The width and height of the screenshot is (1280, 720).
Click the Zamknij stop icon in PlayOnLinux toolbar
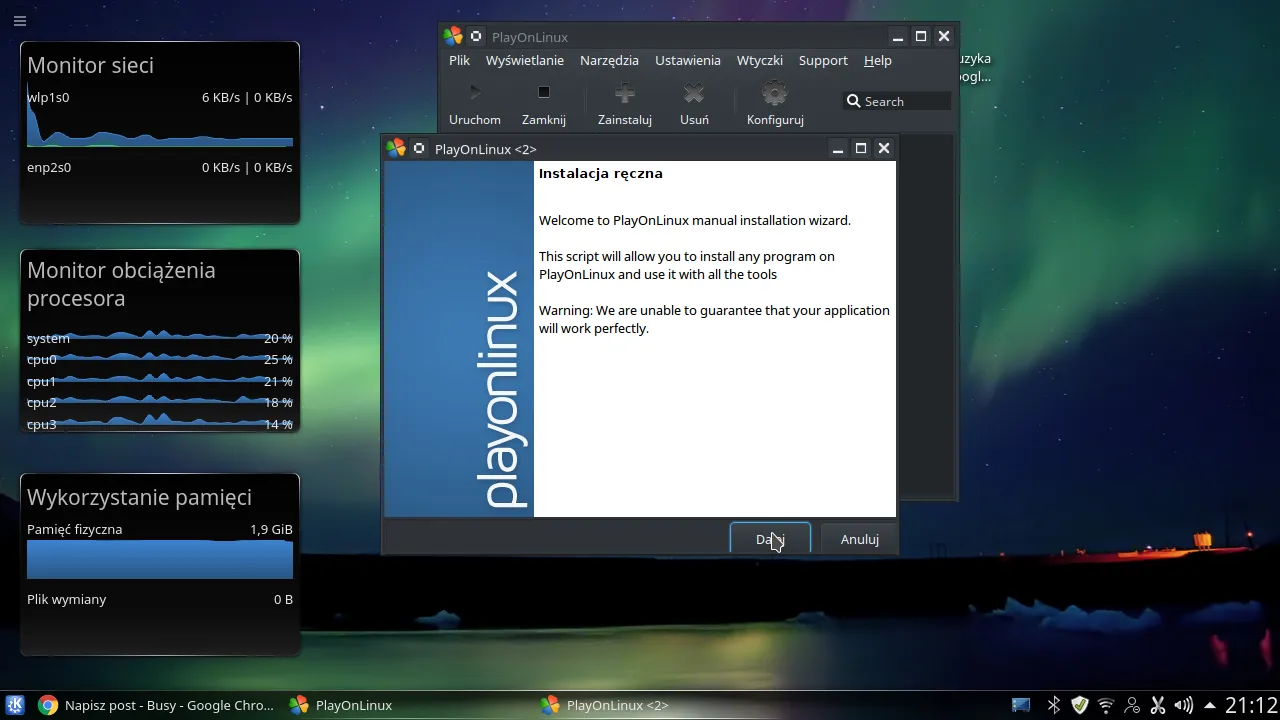(x=544, y=93)
